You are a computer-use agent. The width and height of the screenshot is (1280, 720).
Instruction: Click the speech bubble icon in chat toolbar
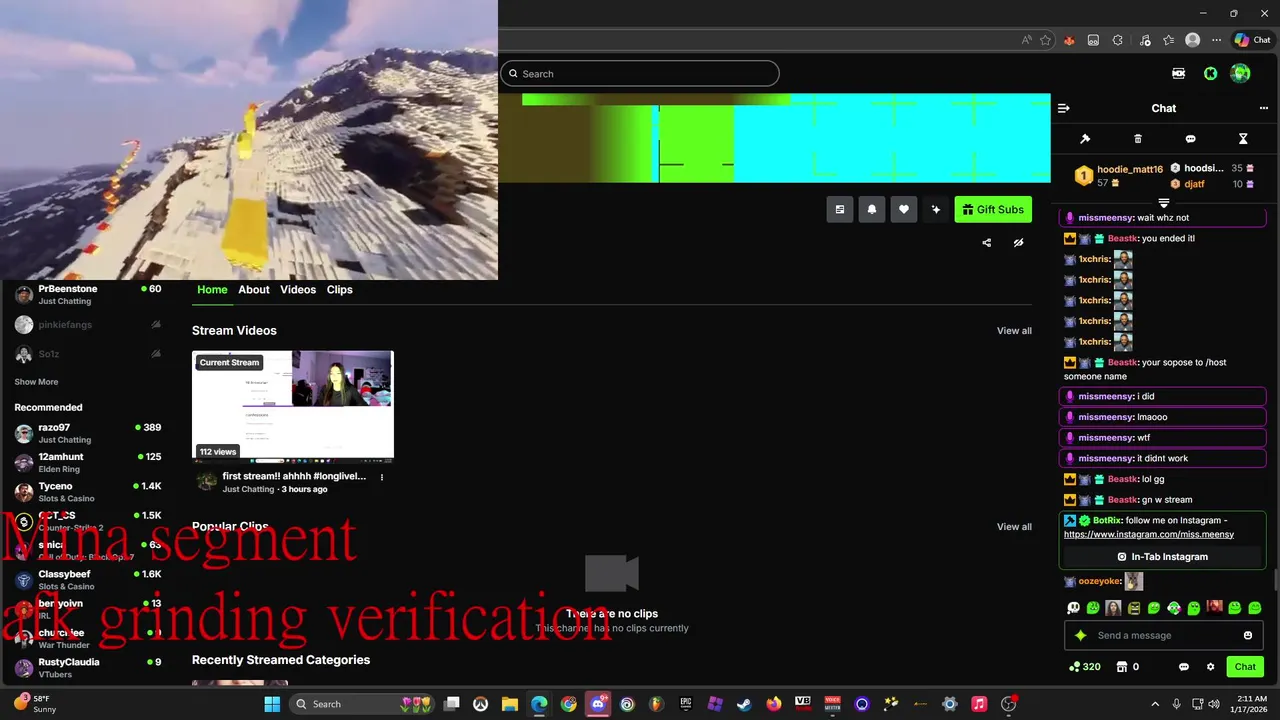(1190, 139)
